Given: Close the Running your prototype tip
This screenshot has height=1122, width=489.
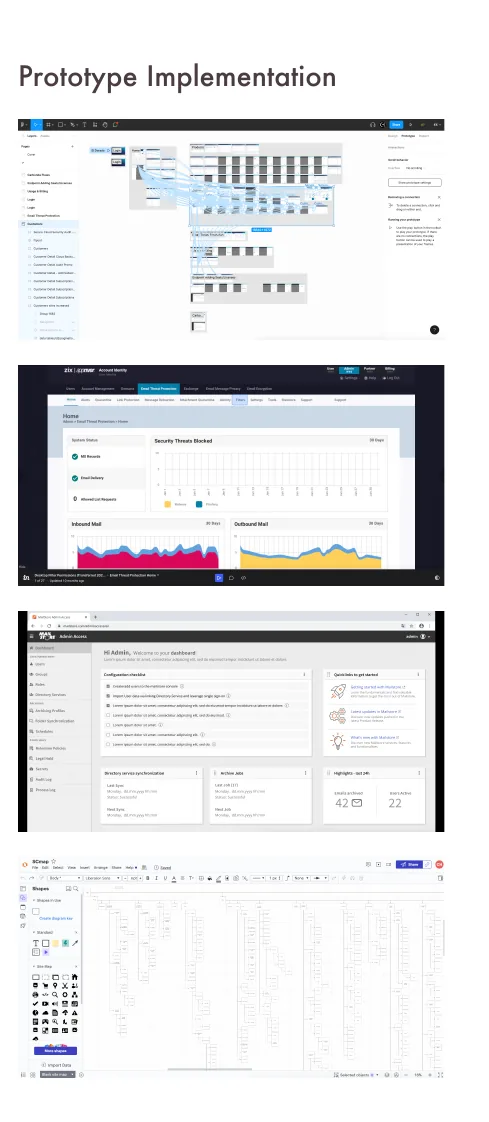Looking at the screenshot, I should (x=439, y=220).
